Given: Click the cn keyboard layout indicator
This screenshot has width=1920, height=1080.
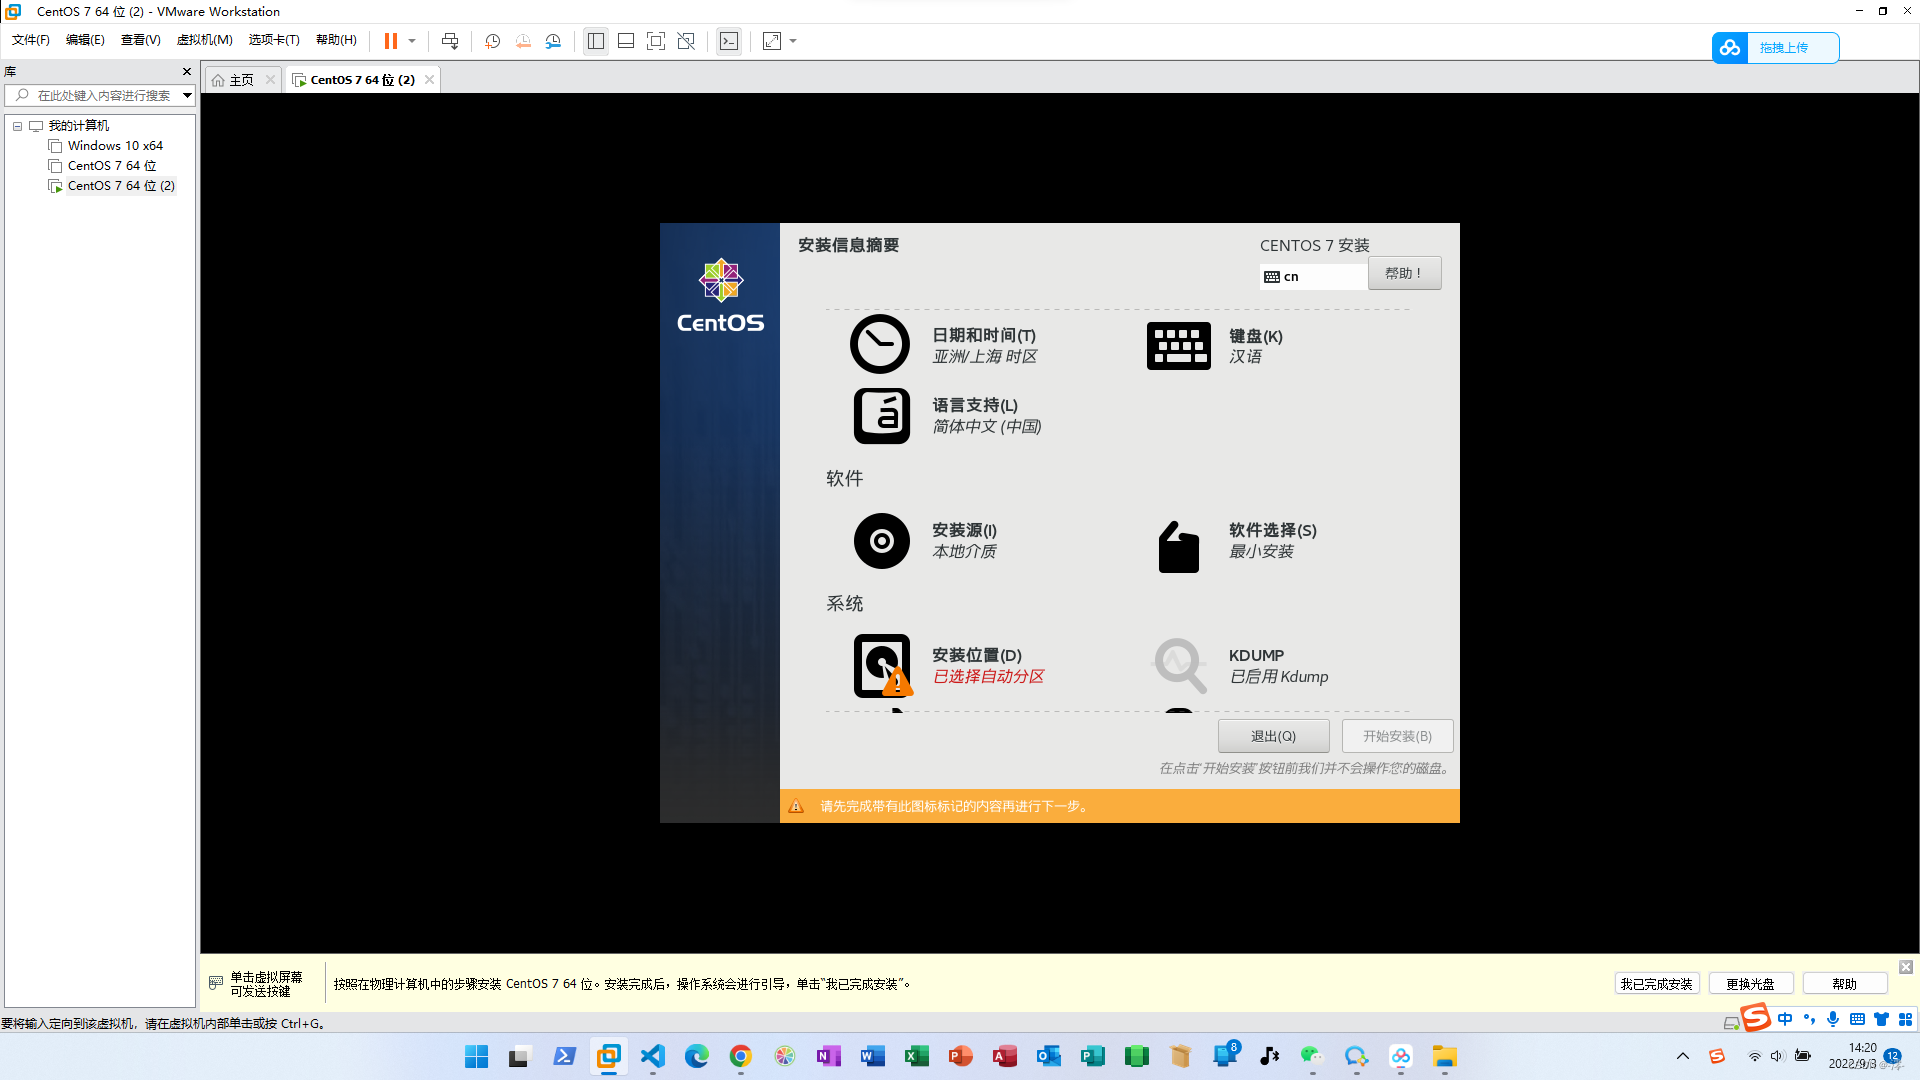Looking at the screenshot, I should pyautogui.click(x=1313, y=277).
